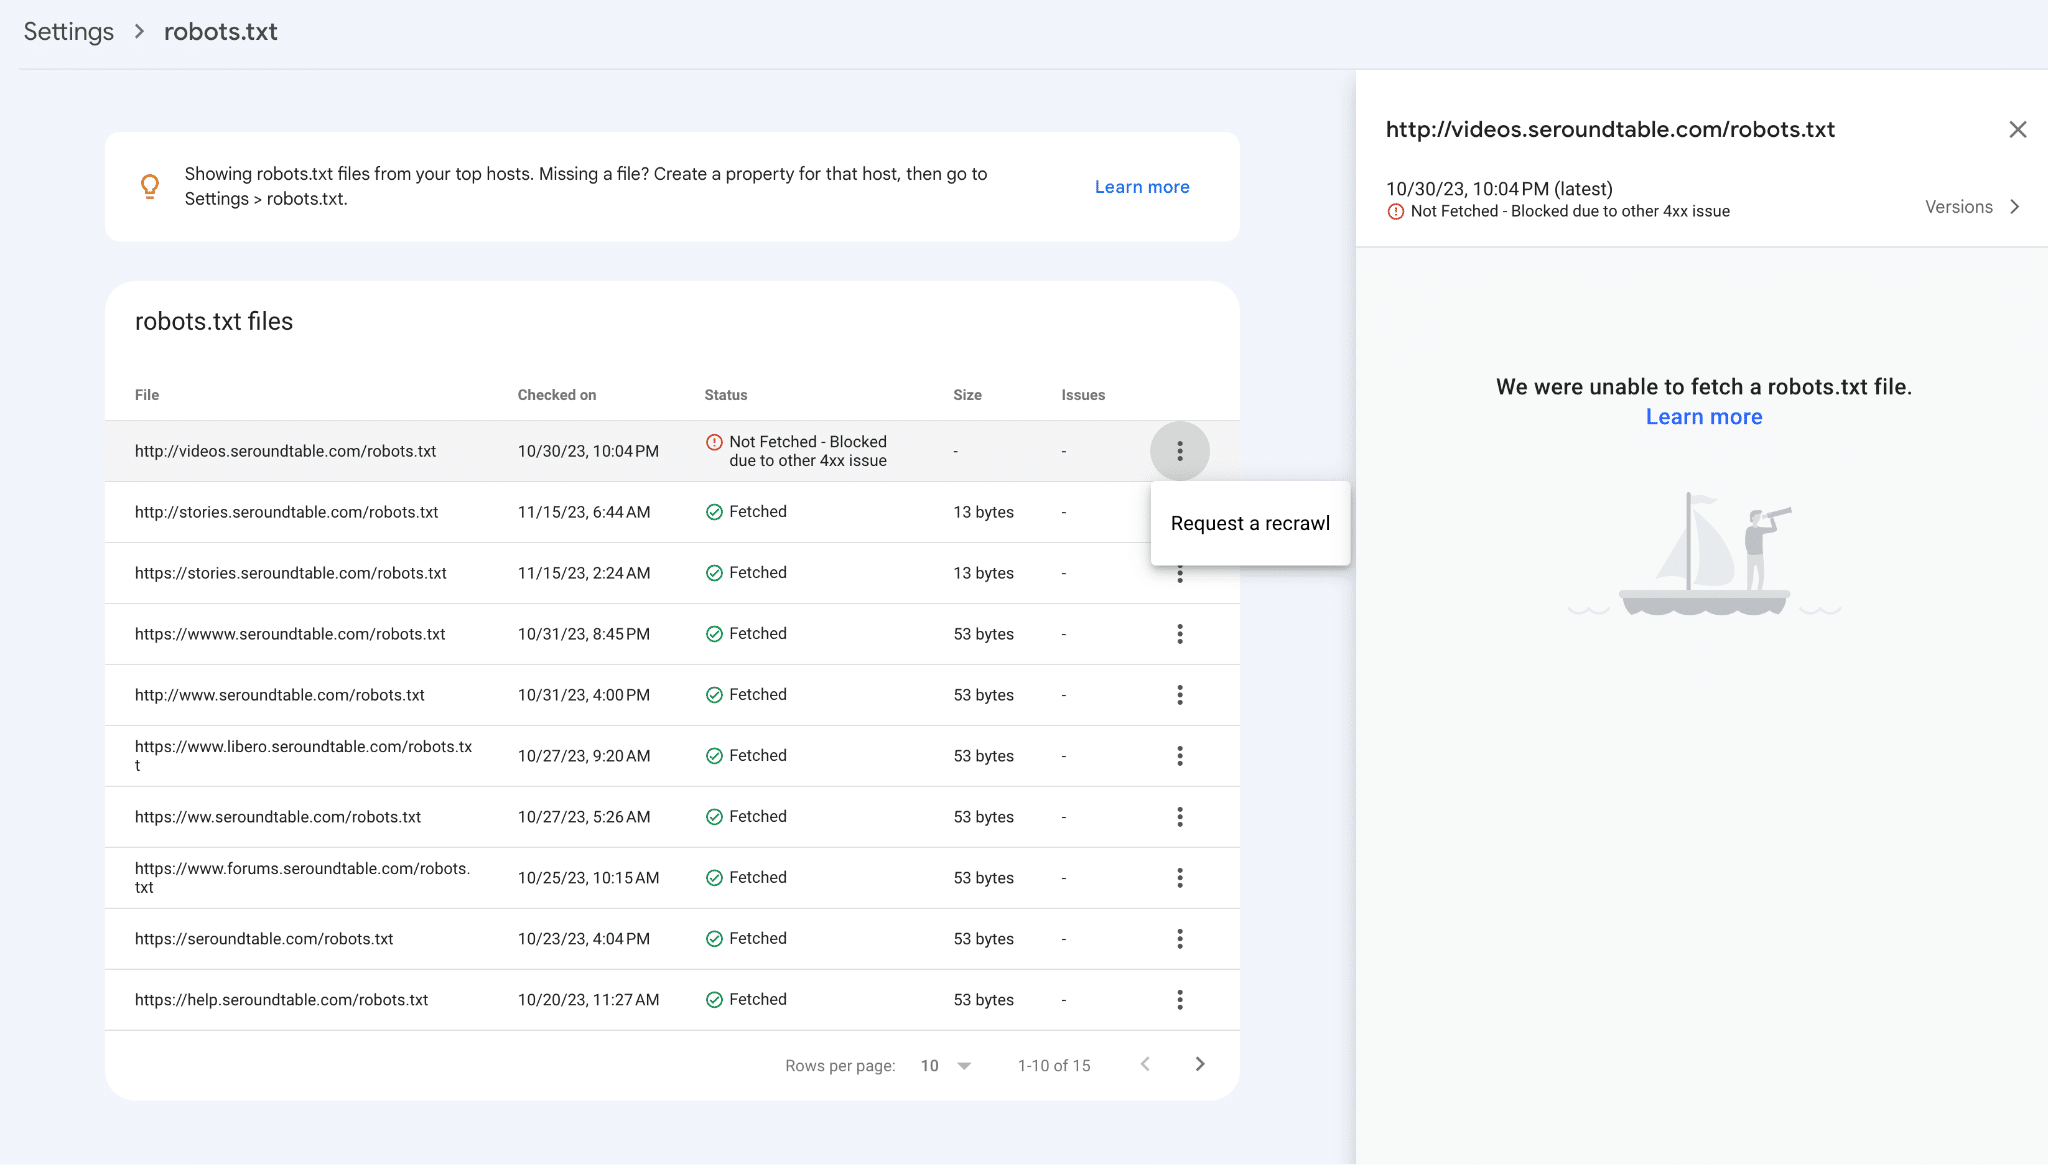Go to previous page of robots.txt files
Screen dimensions: 2048x1165
(1145, 1064)
